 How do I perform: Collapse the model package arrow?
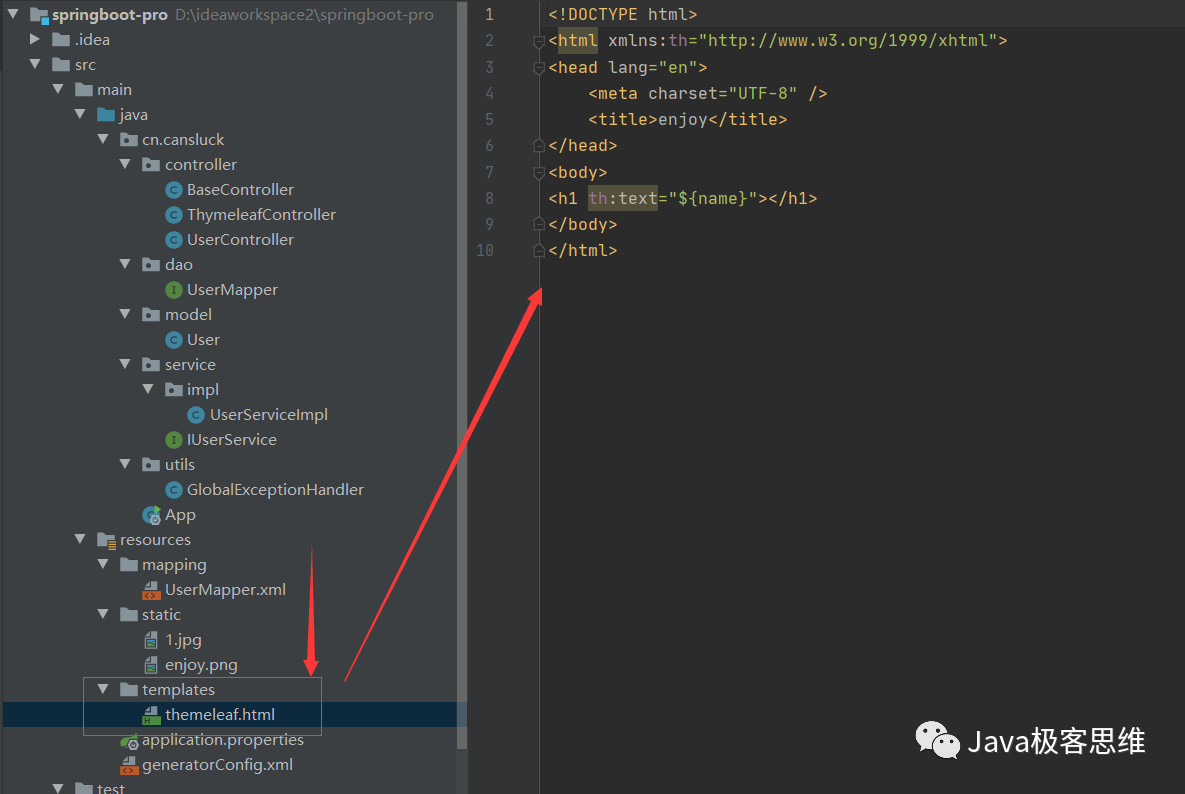[125, 314]
